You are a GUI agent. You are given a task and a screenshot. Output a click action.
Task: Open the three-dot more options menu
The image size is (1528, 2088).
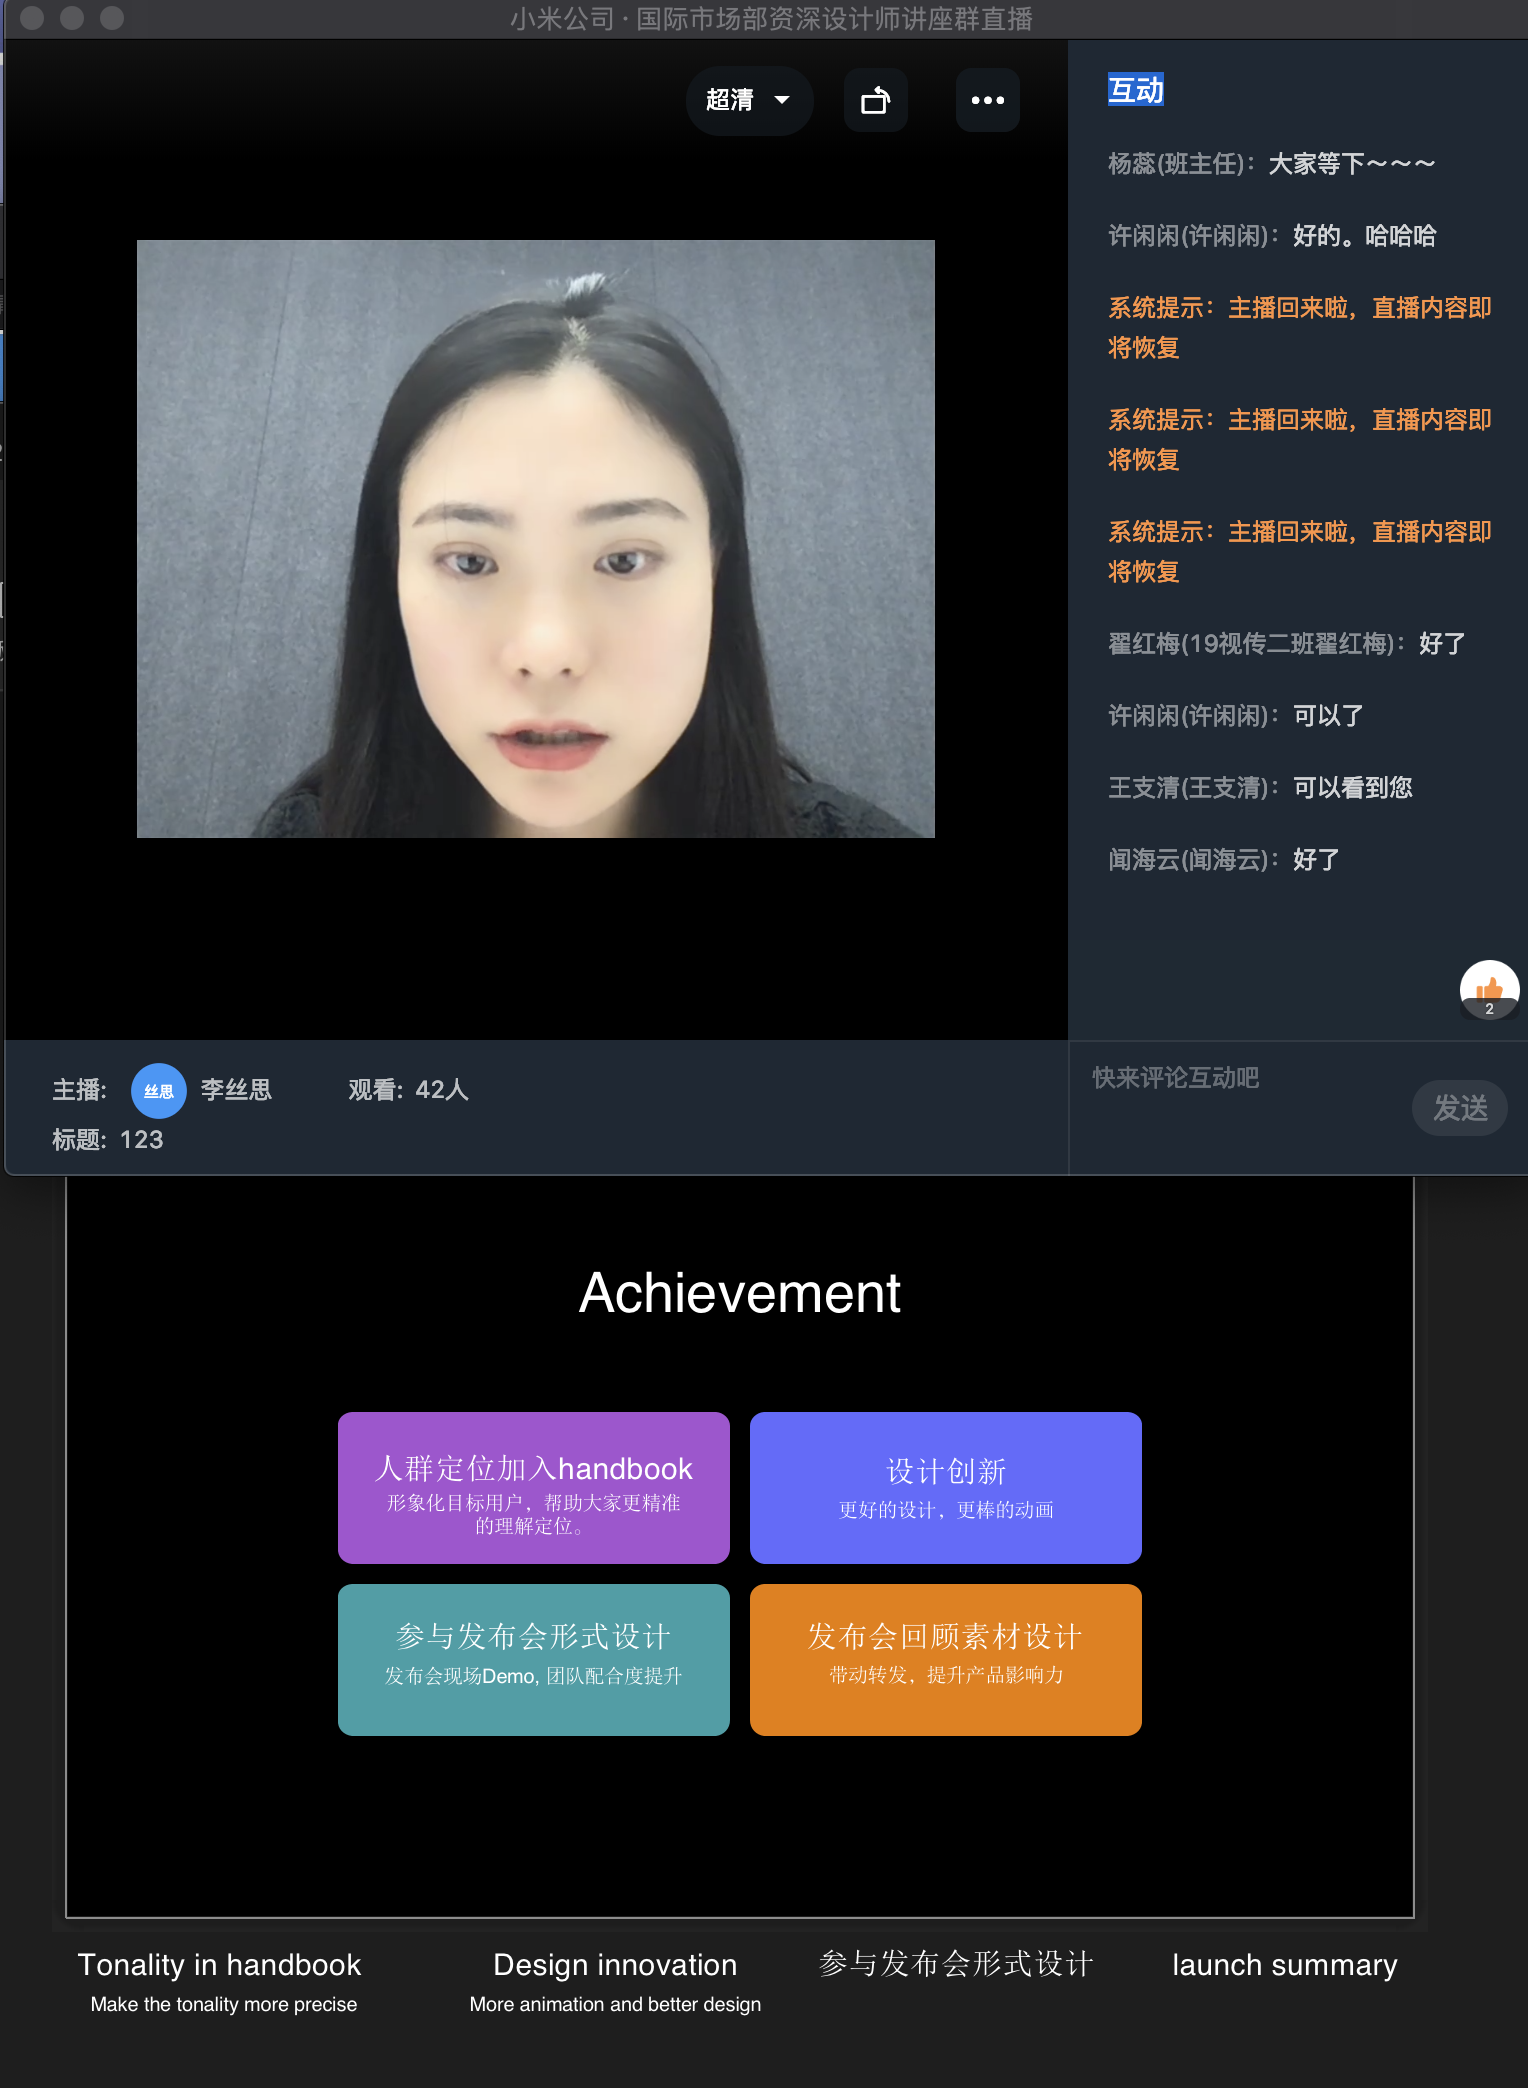click(987, 100)
